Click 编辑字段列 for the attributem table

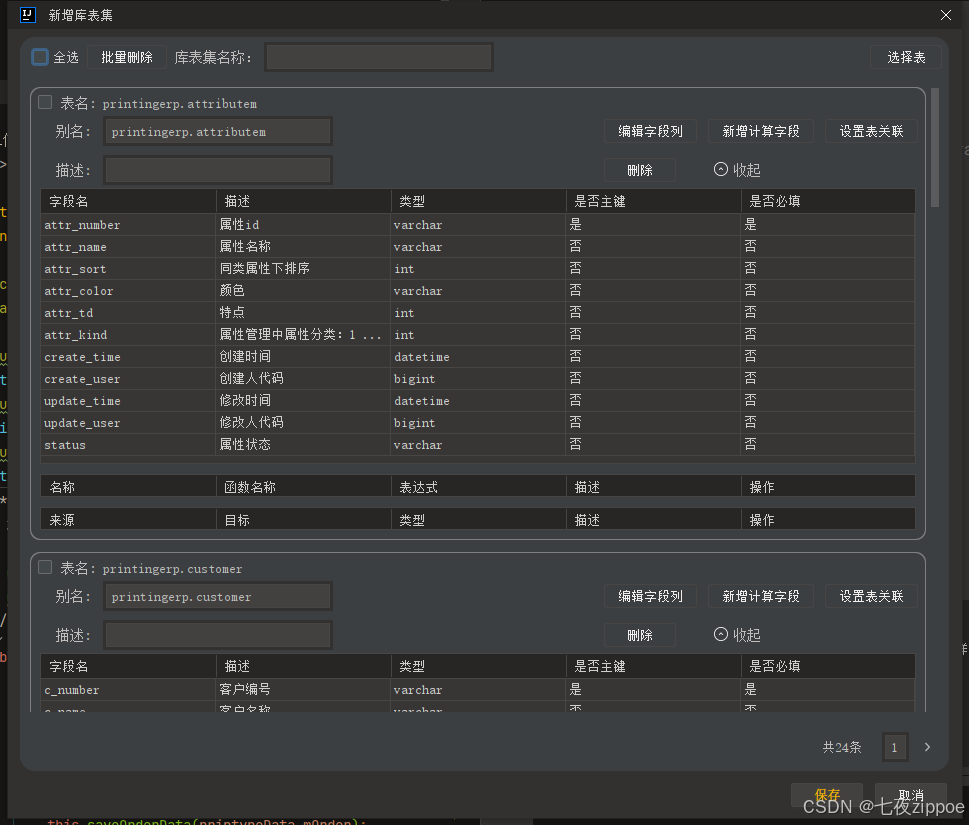click(x=650, y=130)
